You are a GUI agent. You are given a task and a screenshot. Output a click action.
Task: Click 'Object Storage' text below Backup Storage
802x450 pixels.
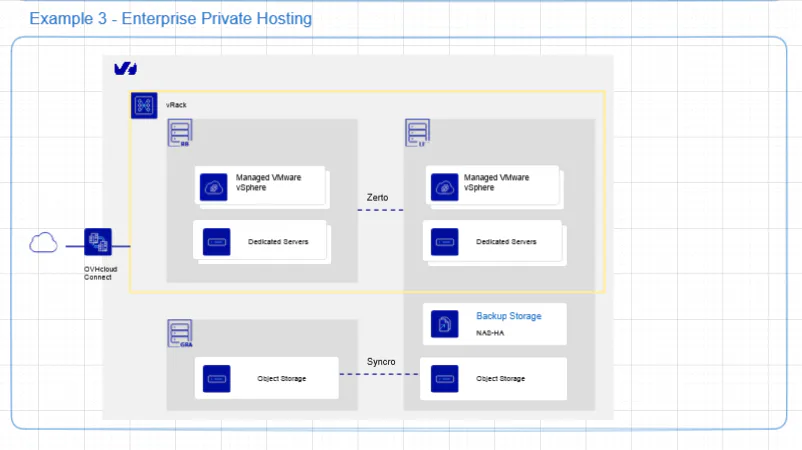[x=500, y=379]
